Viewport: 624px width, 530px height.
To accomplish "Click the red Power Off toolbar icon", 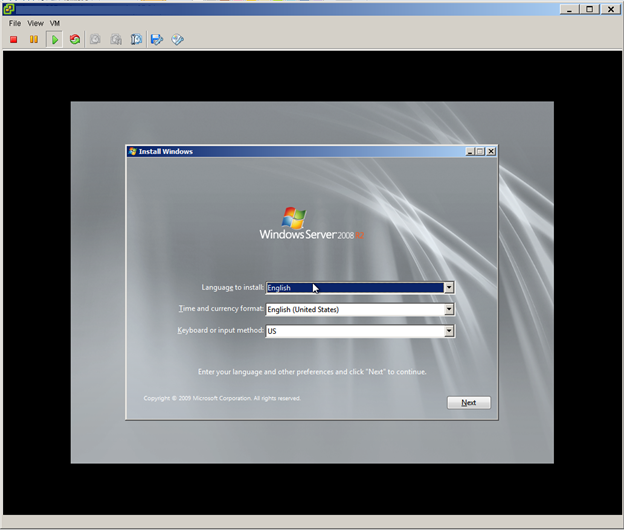I will (14, 39).
